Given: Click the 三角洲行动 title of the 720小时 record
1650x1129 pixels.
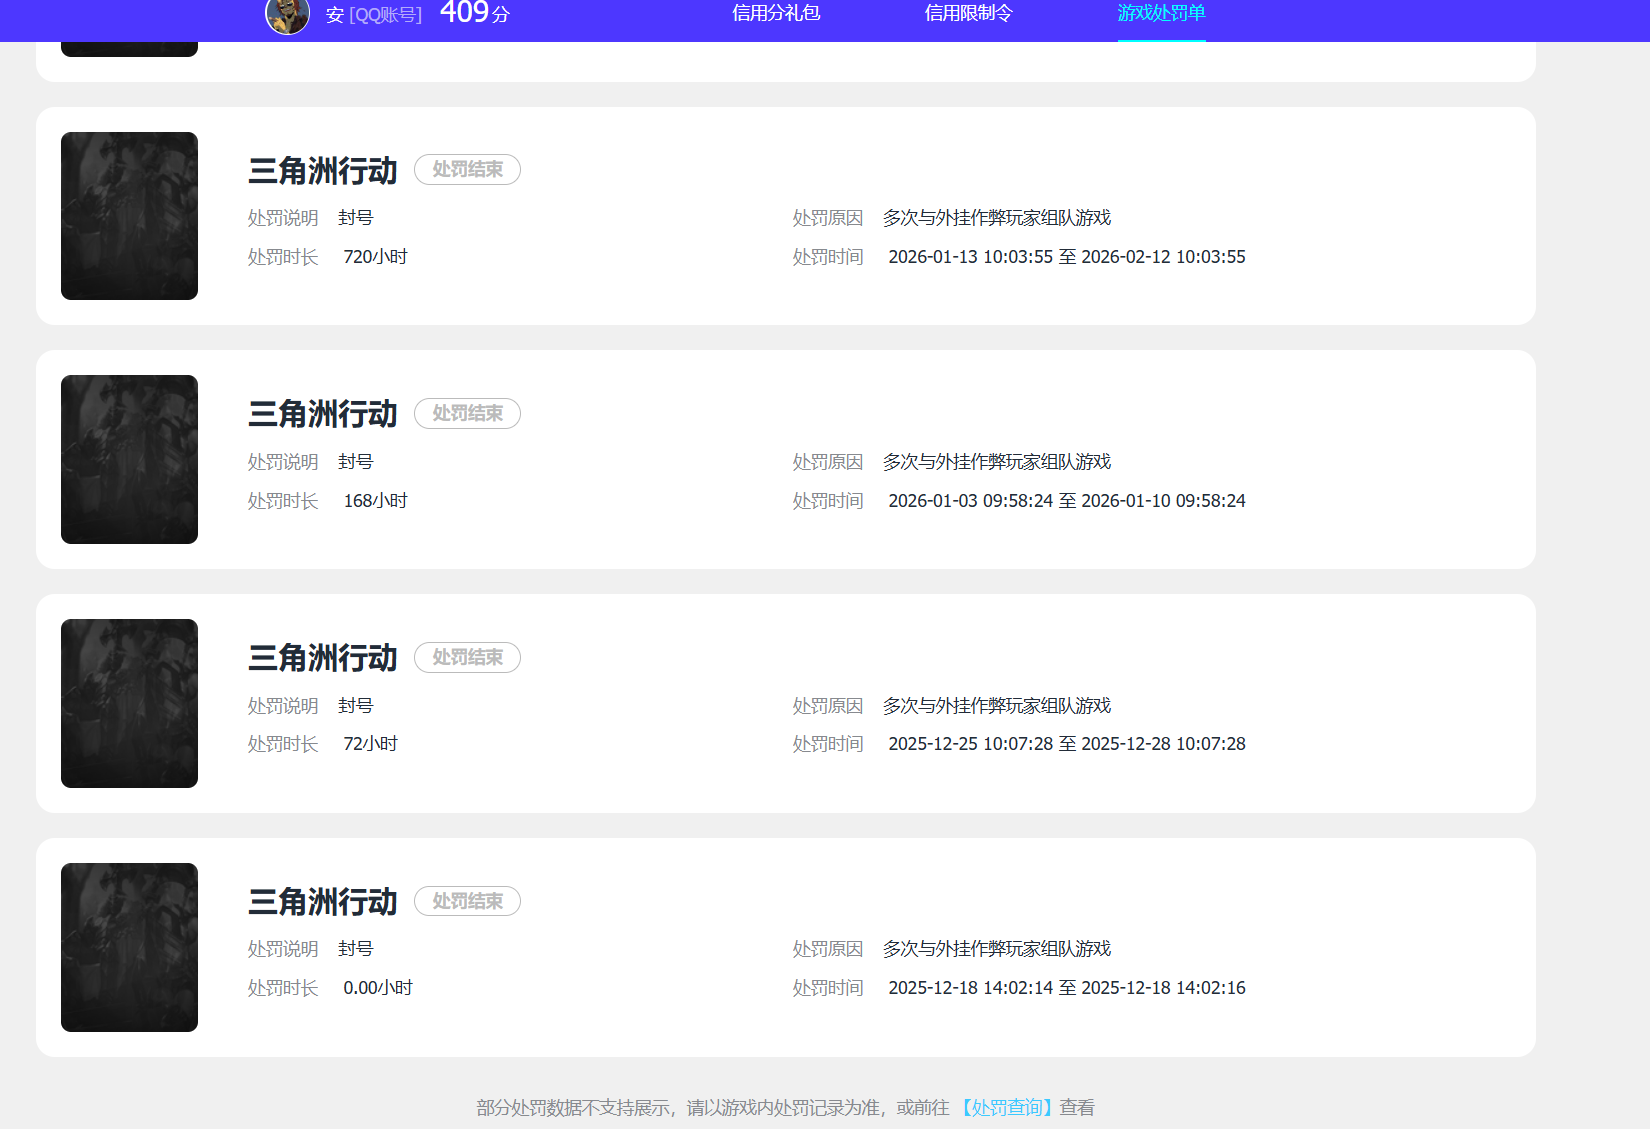Looking at the screenshot, I should [x=322, y=171].
